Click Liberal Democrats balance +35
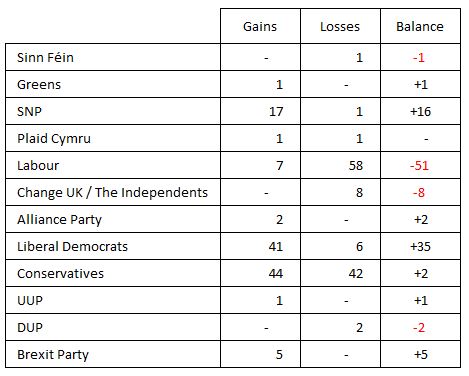The height and width of the screenshot is (376, 469). 420,246
